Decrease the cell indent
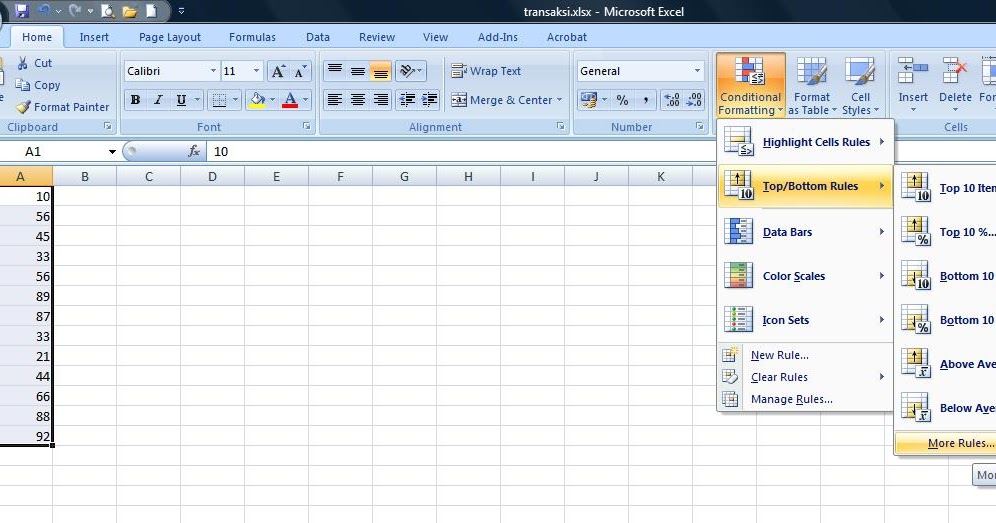996x523 pixels. 407,100
